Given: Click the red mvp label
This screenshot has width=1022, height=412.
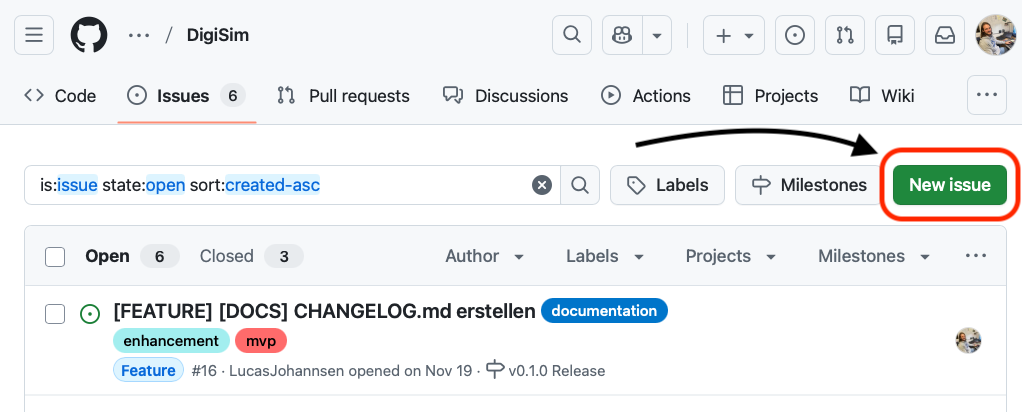Looking at the screenshot, I should (260, 341).
